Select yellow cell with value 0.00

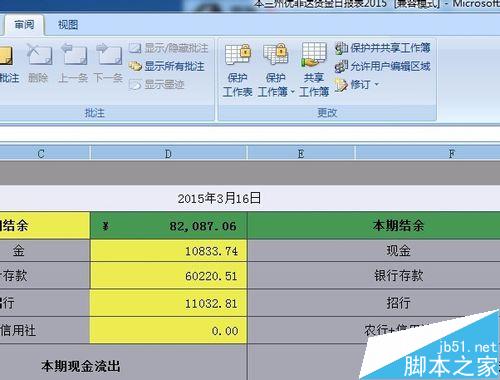pos(168,331)
